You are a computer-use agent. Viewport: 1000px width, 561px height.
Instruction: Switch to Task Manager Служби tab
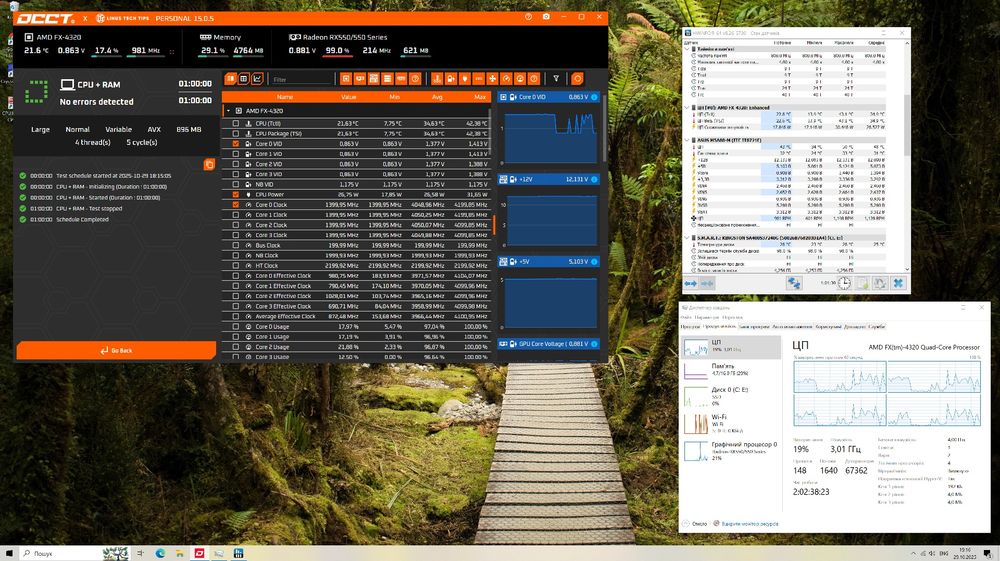tap(877, 326)
